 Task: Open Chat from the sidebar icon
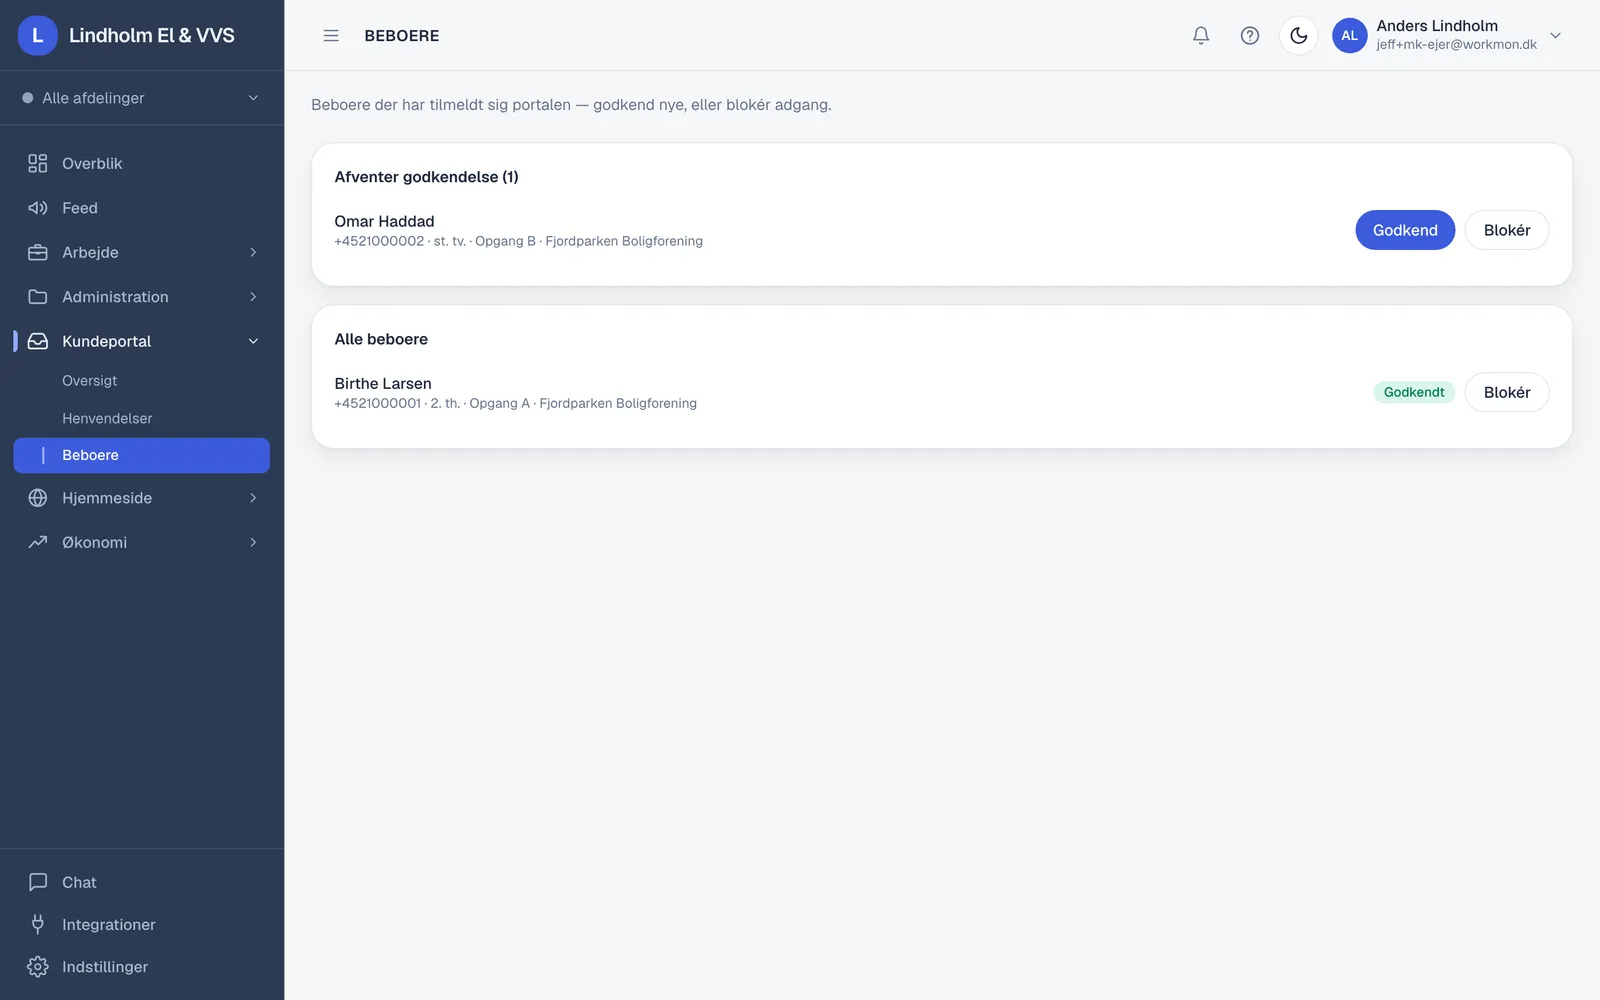(38, 882)
